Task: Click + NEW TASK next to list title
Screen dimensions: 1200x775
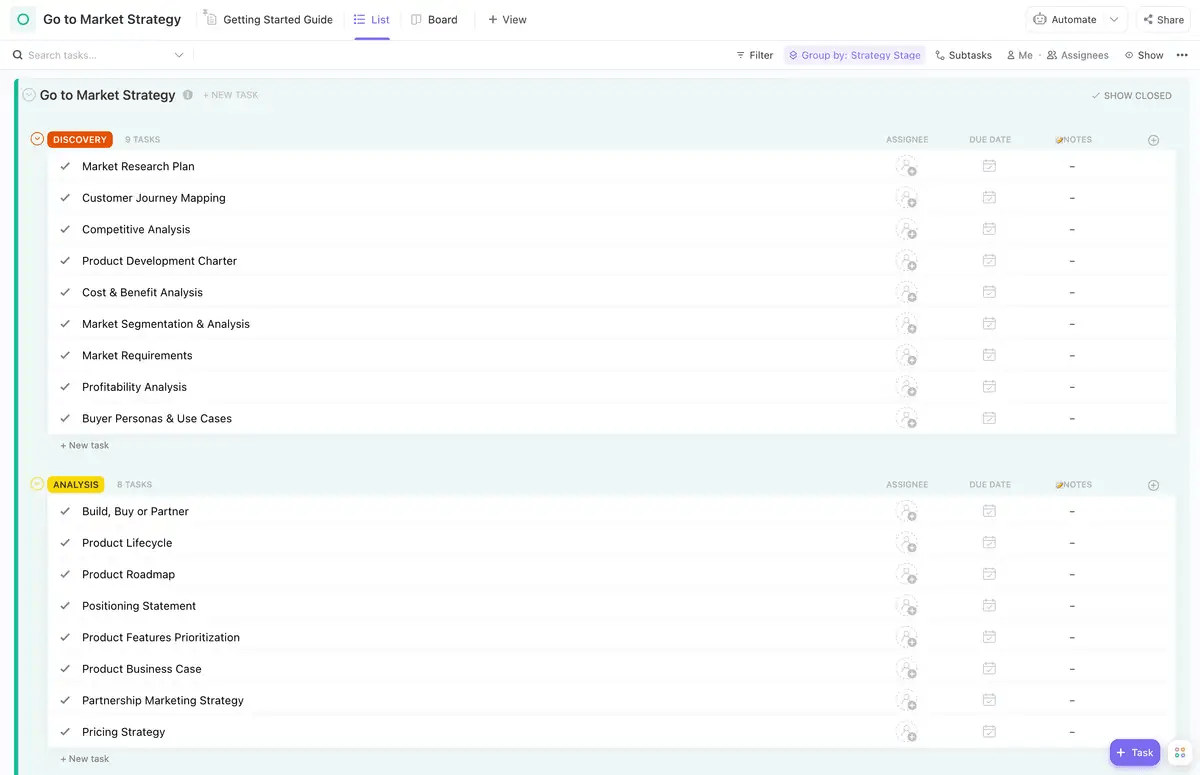Action: click(231, 95)
